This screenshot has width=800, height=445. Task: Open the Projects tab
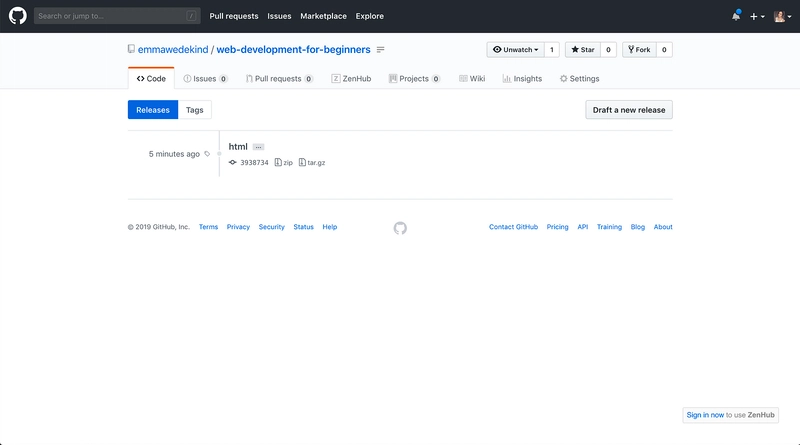pos(414,79)
